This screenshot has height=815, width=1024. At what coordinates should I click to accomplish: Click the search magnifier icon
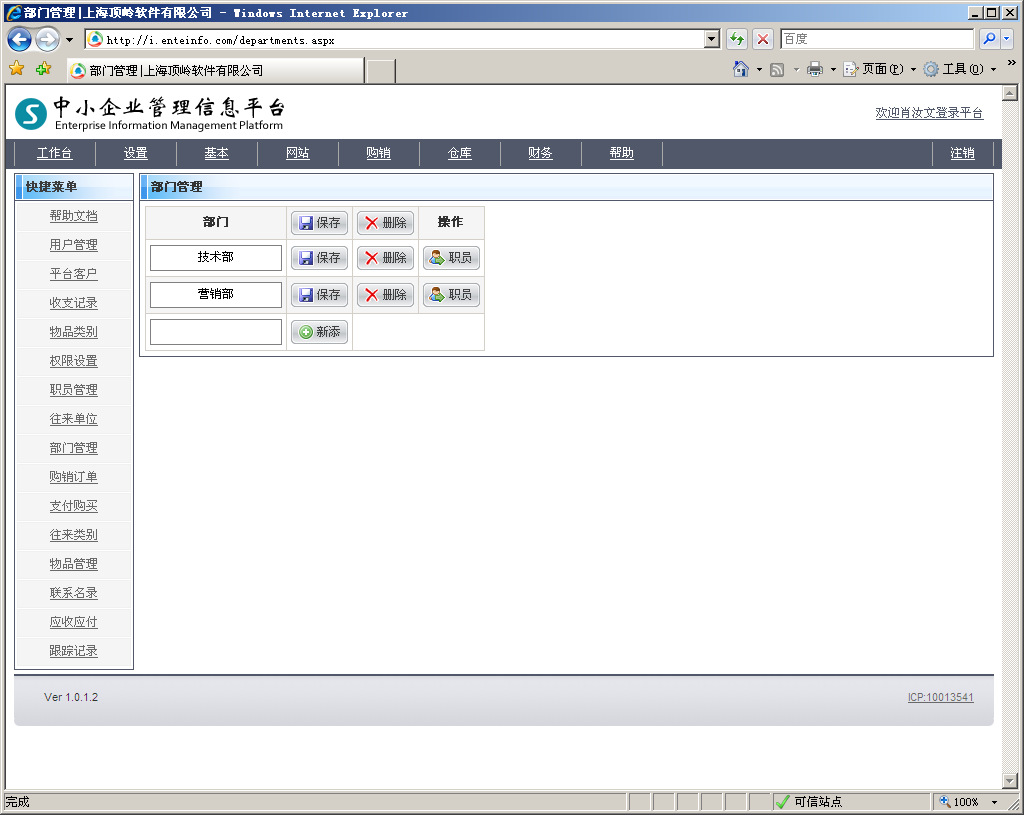(989, 39)
